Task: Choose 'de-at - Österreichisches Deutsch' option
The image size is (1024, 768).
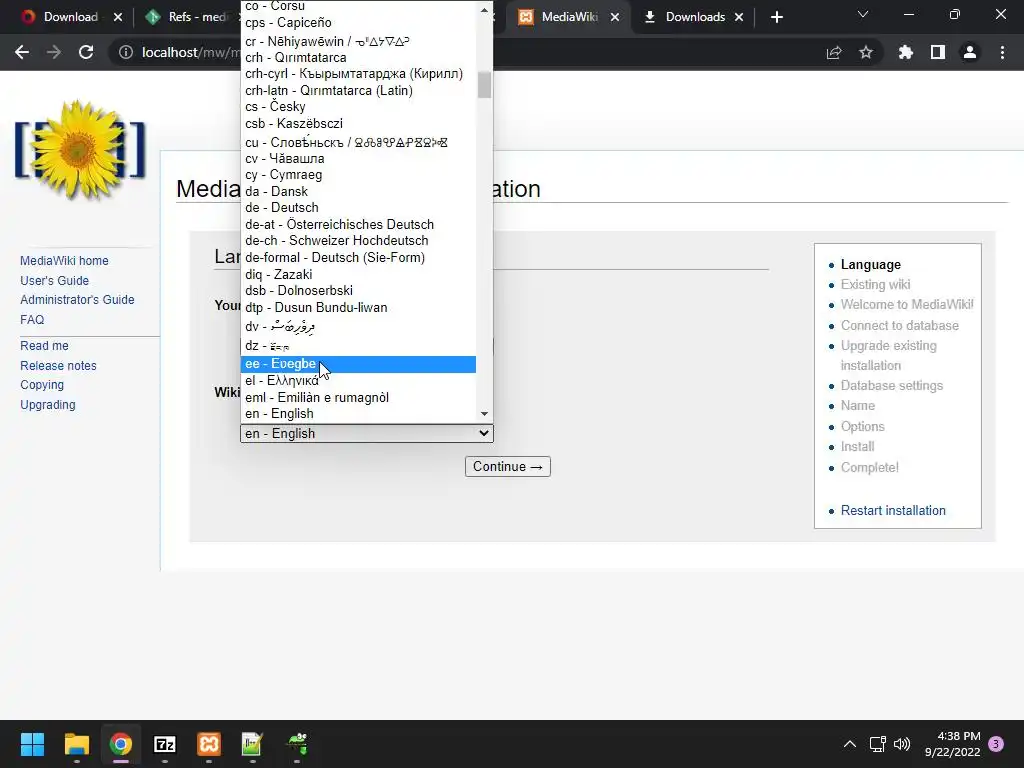Action: coord(358,225)
